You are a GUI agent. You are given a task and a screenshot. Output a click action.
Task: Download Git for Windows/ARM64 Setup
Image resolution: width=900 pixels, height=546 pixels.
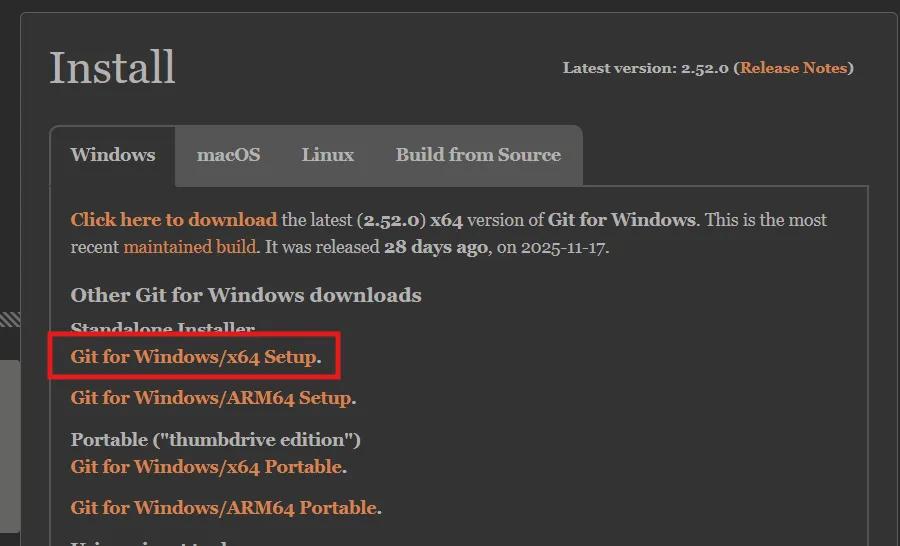[x=211, y=398]
